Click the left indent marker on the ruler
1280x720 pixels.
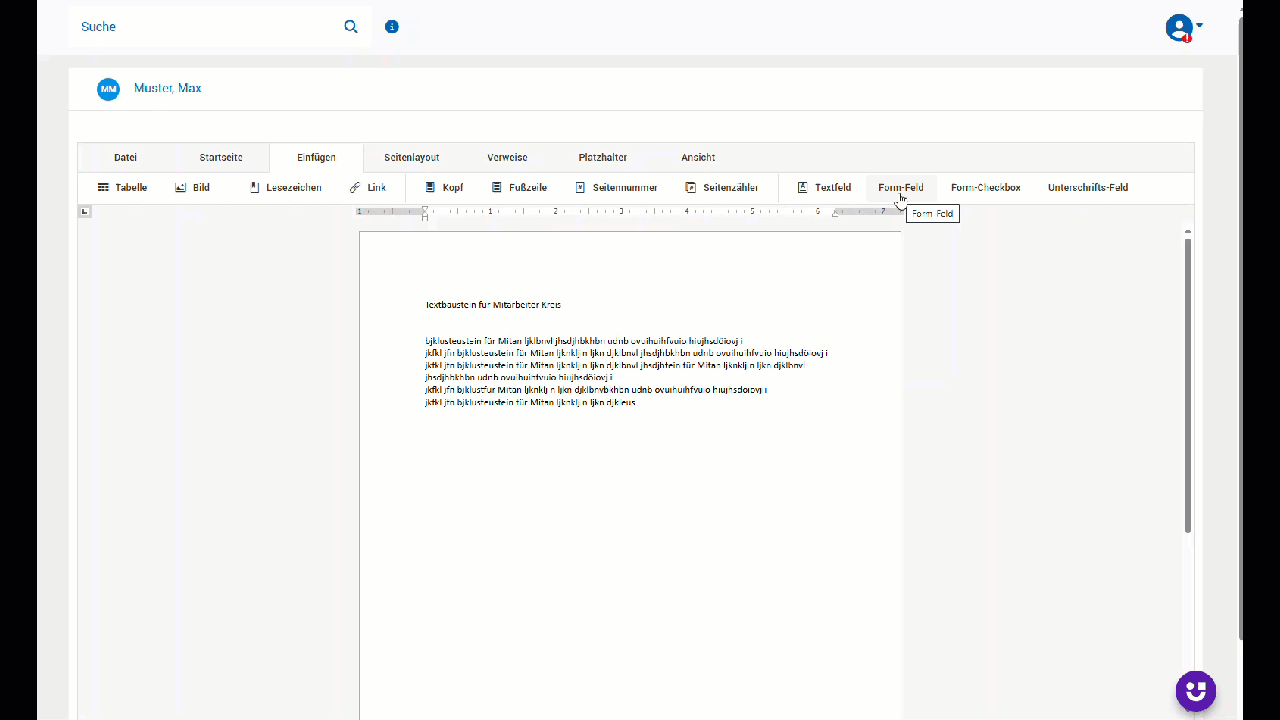(425, 212)
